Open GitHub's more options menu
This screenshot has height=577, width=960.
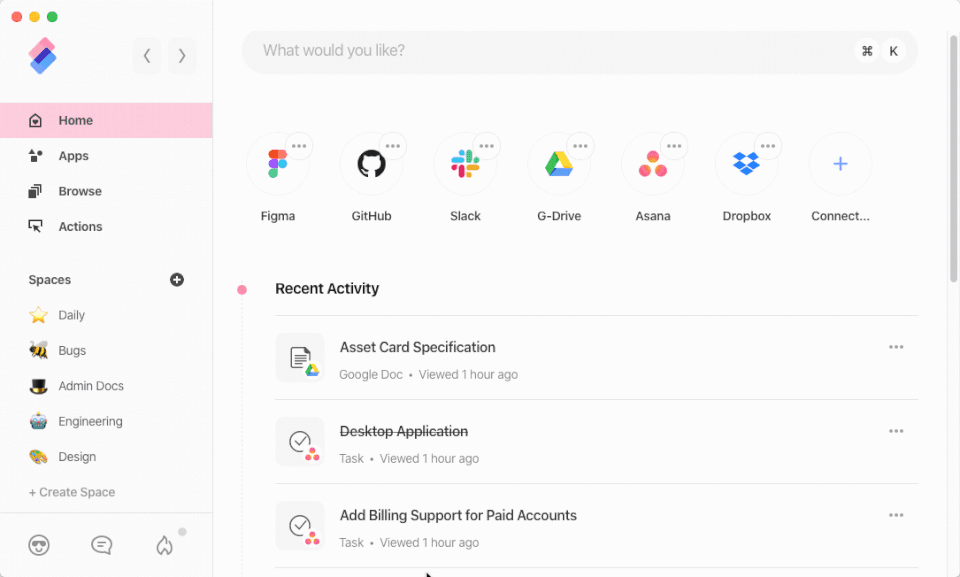point(392,146)
